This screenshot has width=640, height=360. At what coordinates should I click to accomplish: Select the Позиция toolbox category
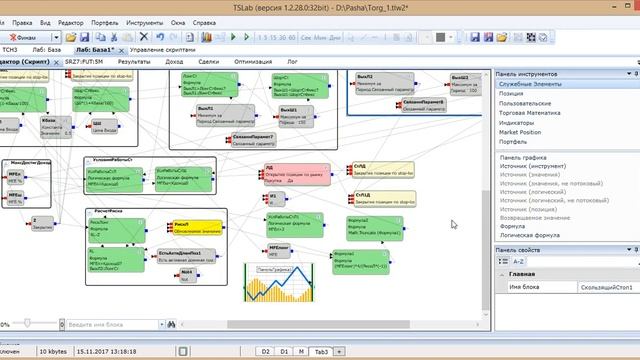[511, 93]
